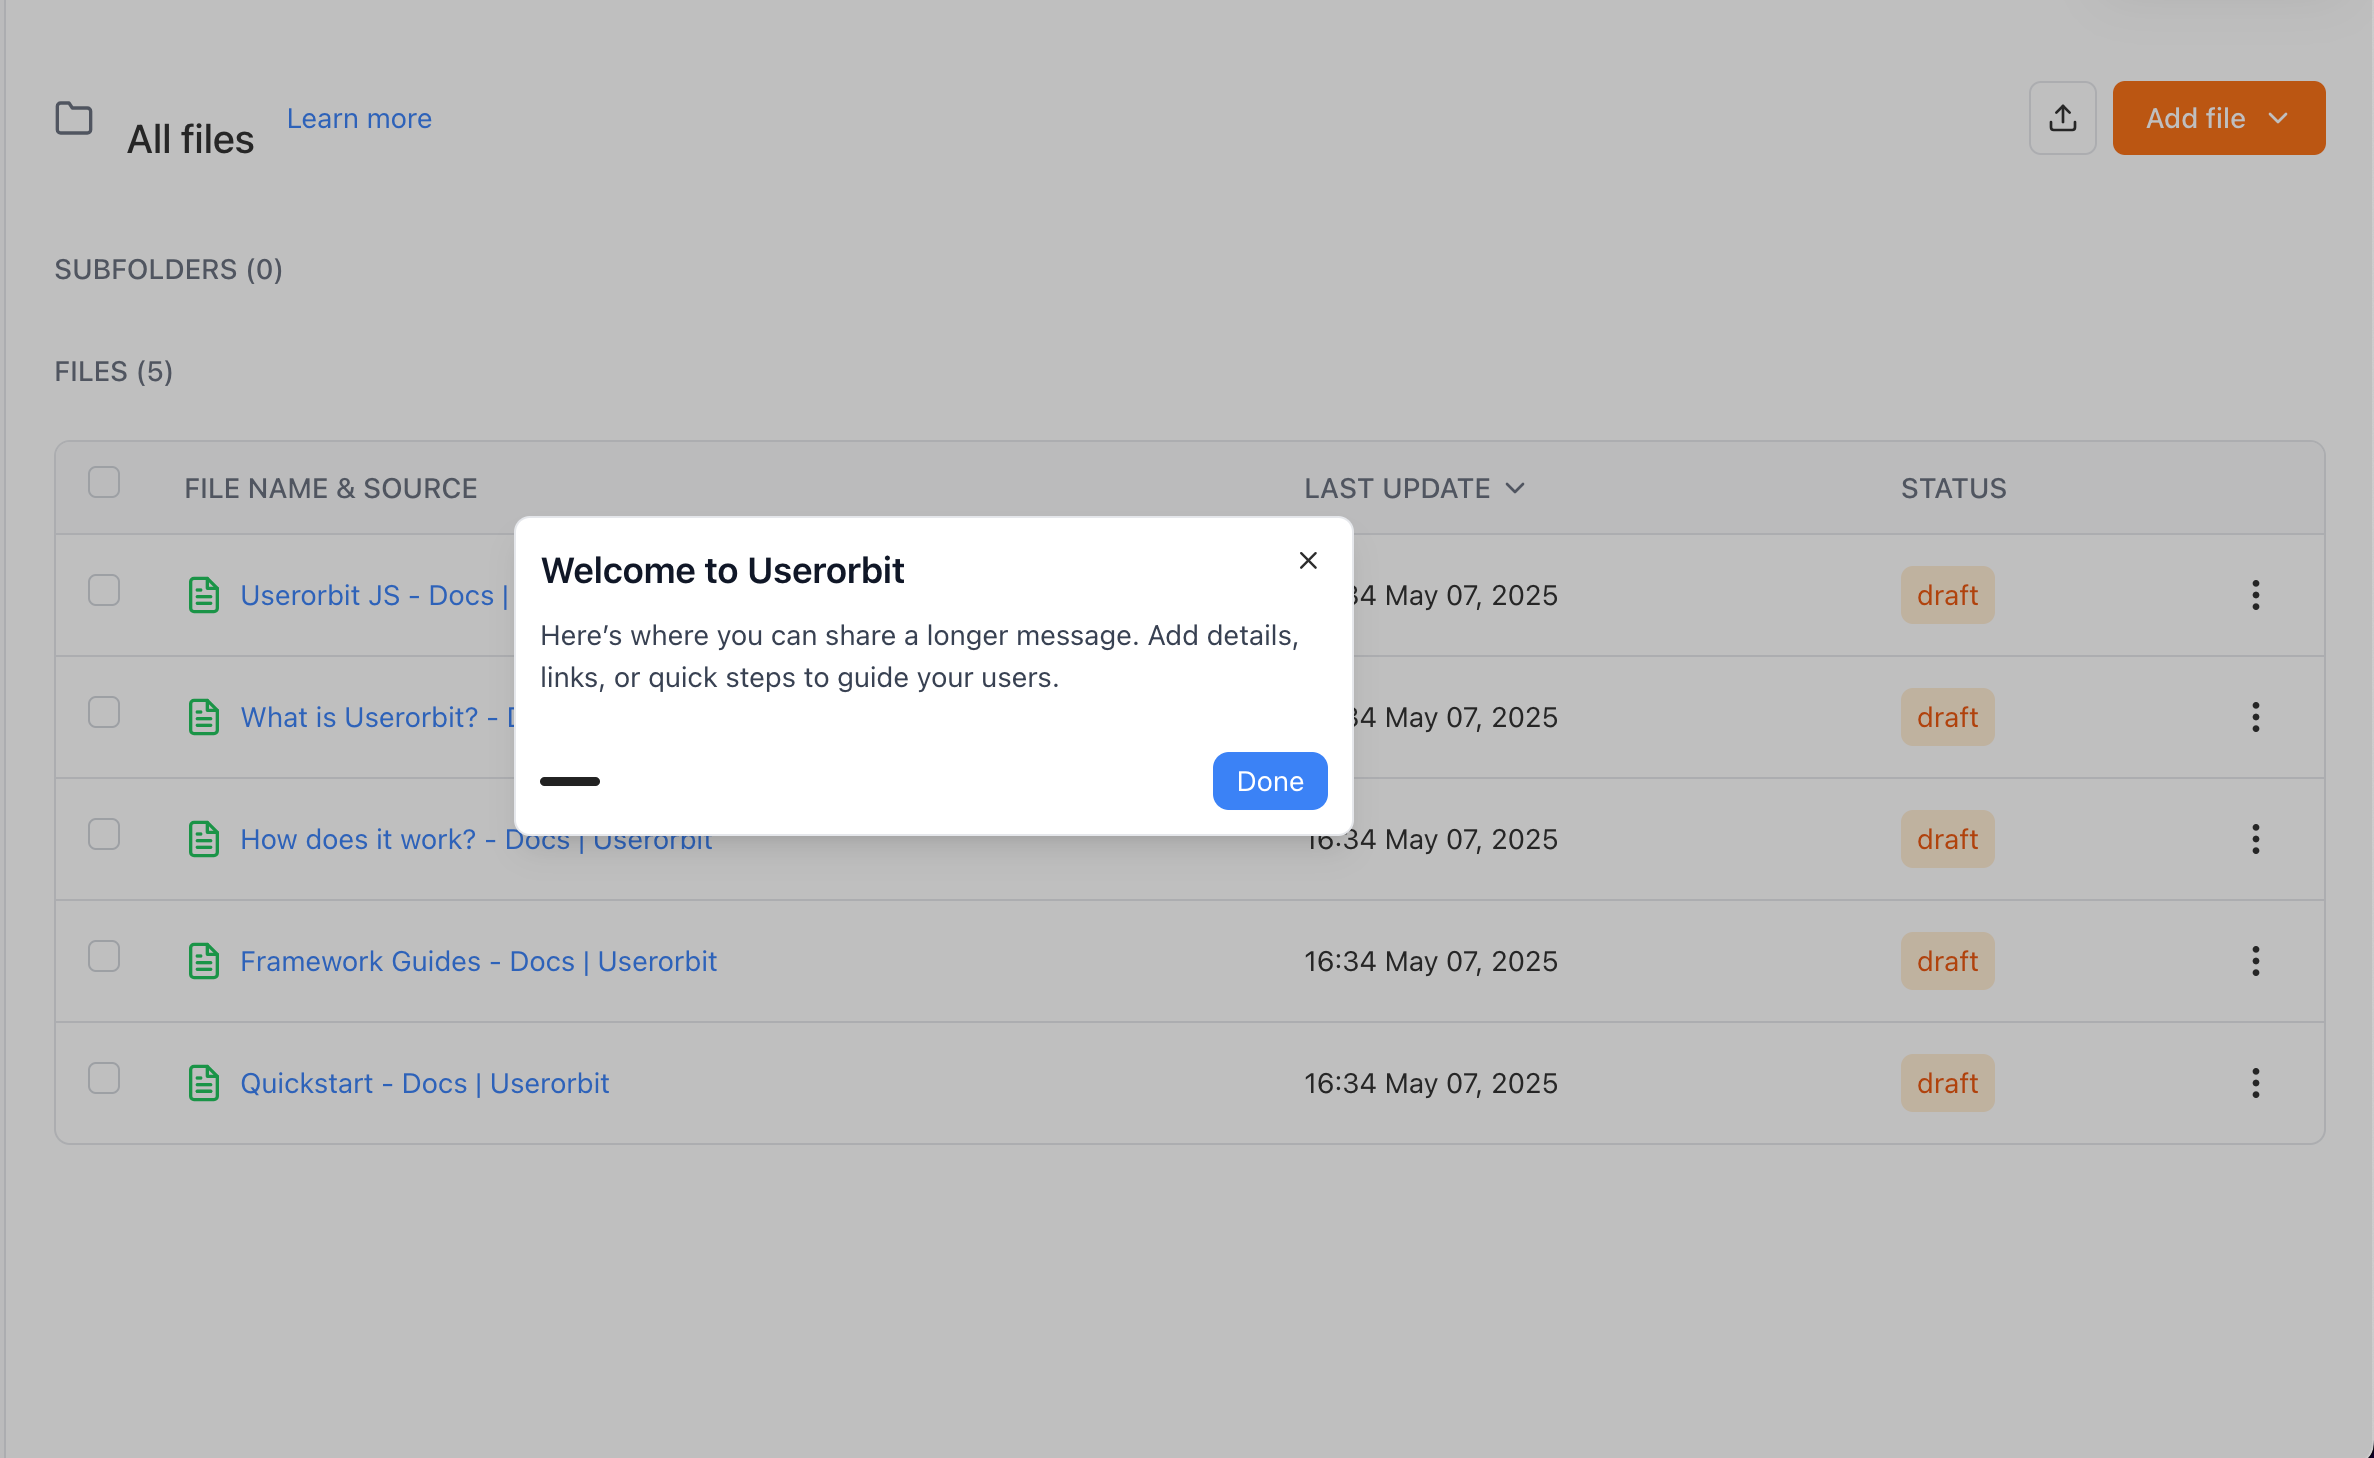Open the Learn more link

tap(359, 118)
